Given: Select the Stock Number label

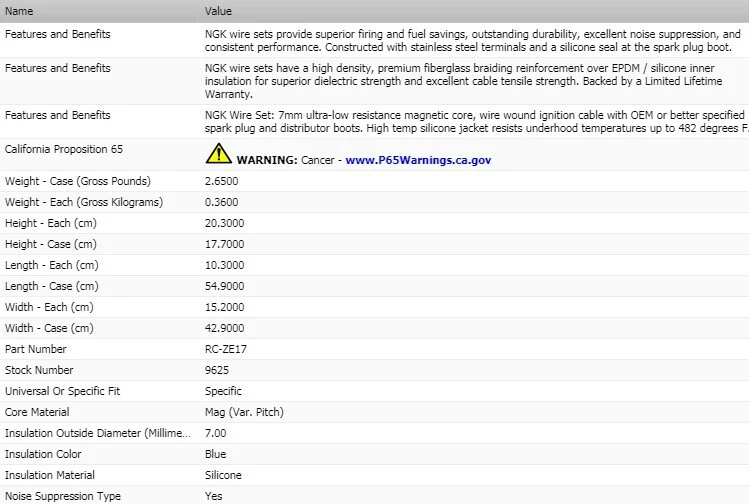Looking at the screenshot, I should 39,370.
